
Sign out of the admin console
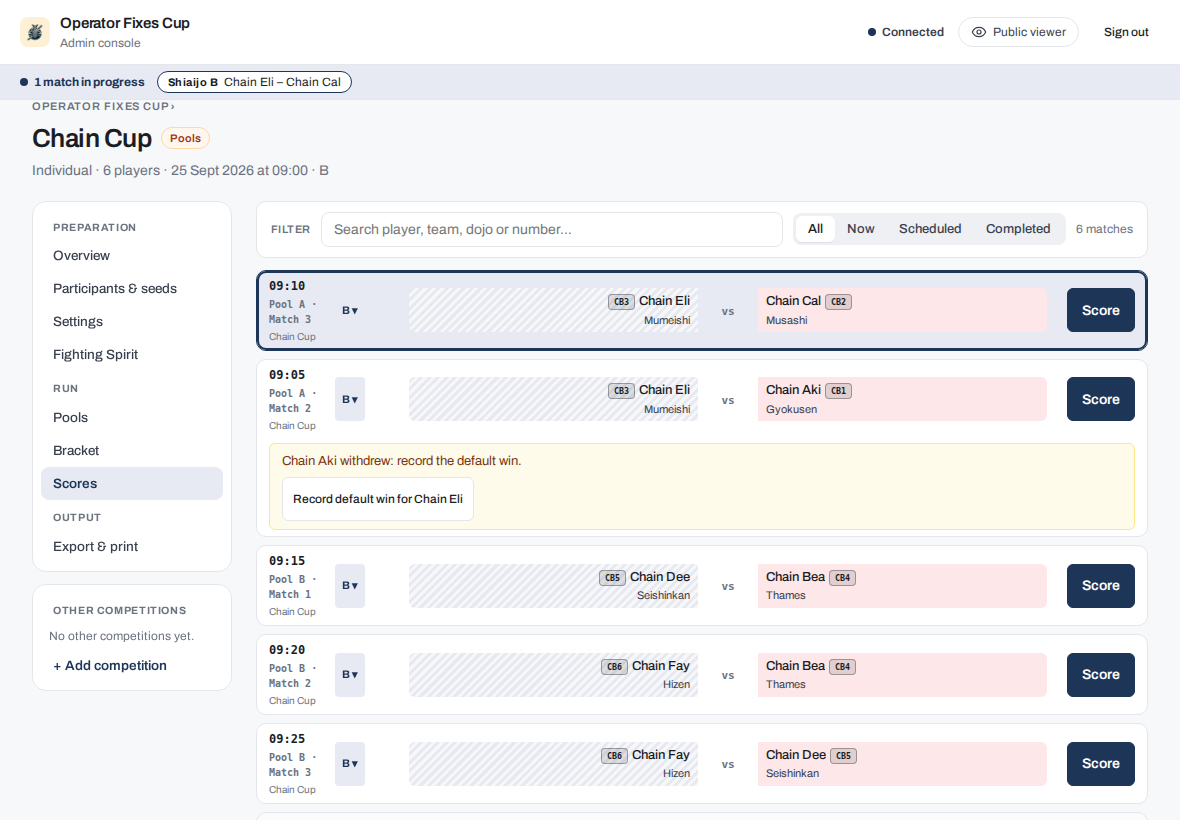click(x=1126, y=32)
